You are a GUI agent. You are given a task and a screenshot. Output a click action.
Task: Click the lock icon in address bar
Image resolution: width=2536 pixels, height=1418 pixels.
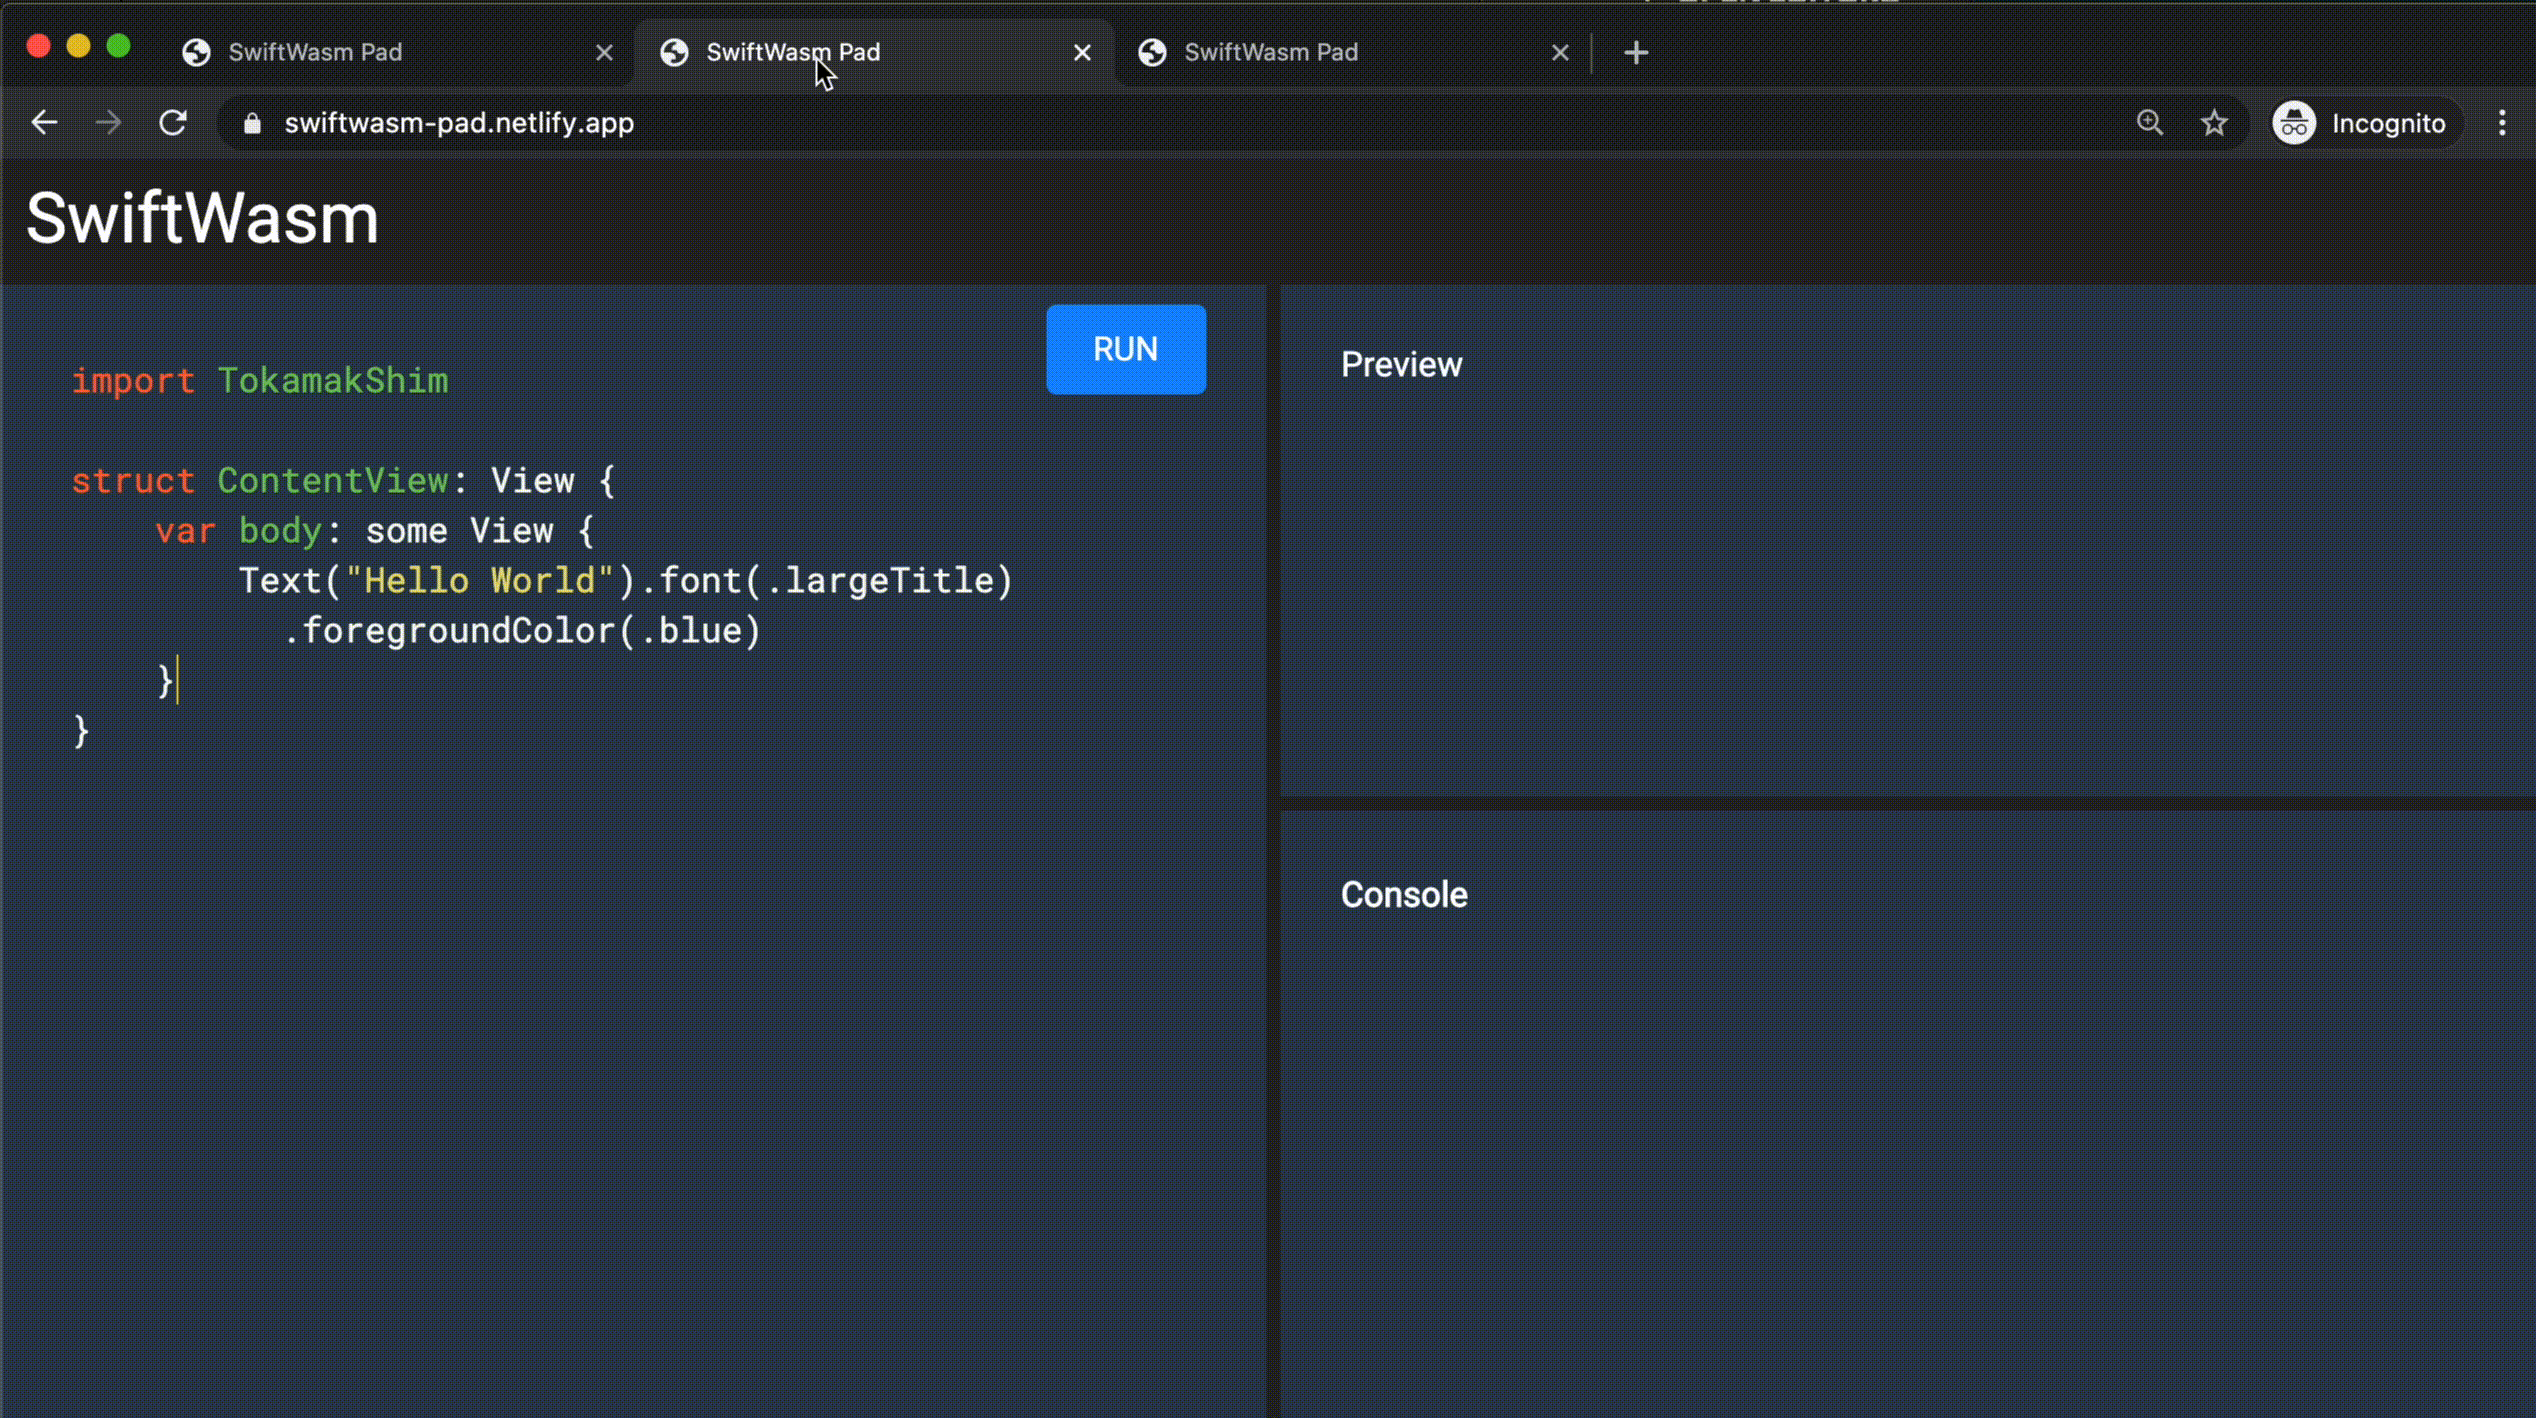tap(252, 123)
